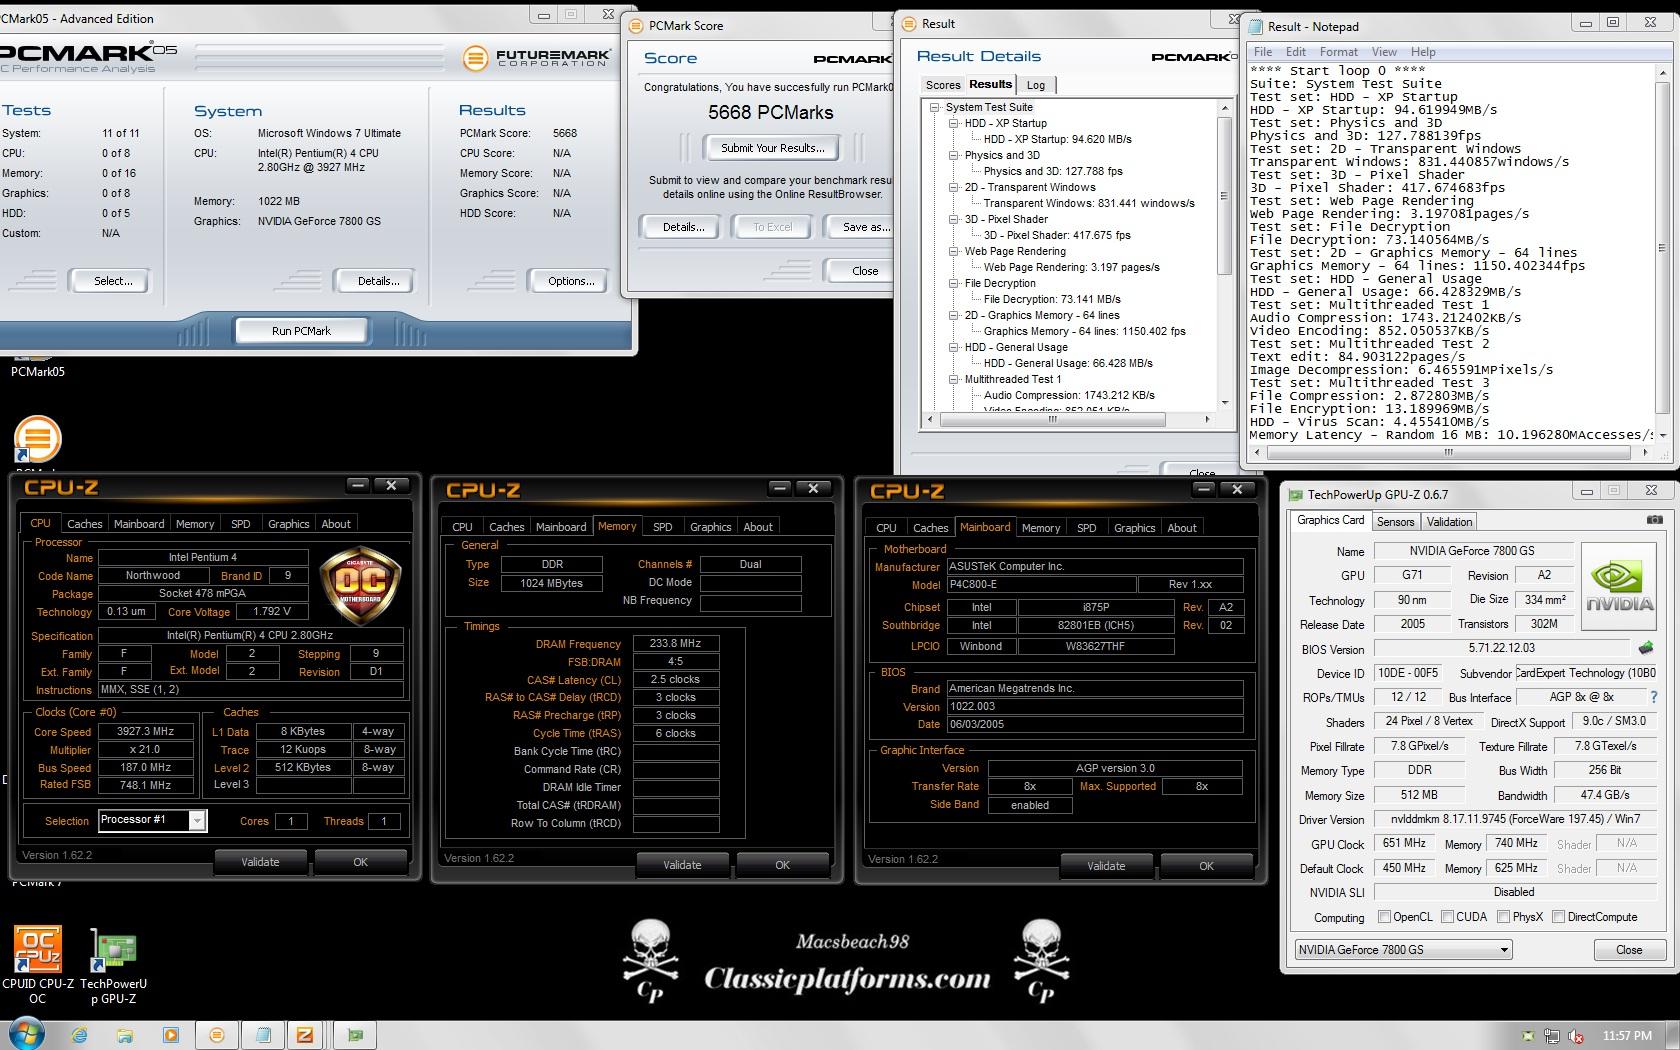Open the Notepad Format menu
The width and height of the screenshot is (1680, 1050).
pos(1338,52)
